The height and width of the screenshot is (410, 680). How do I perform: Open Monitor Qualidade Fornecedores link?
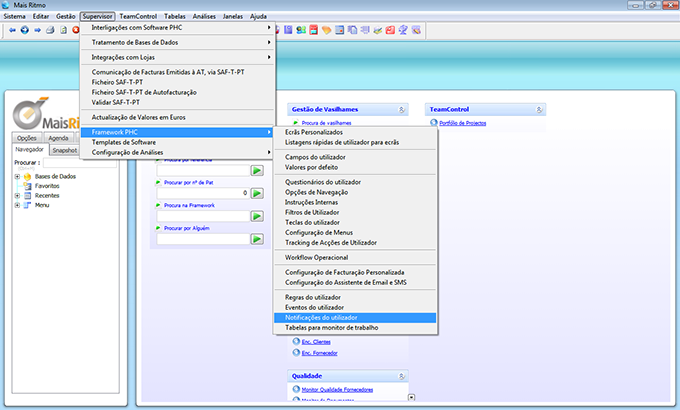(337, 390)
